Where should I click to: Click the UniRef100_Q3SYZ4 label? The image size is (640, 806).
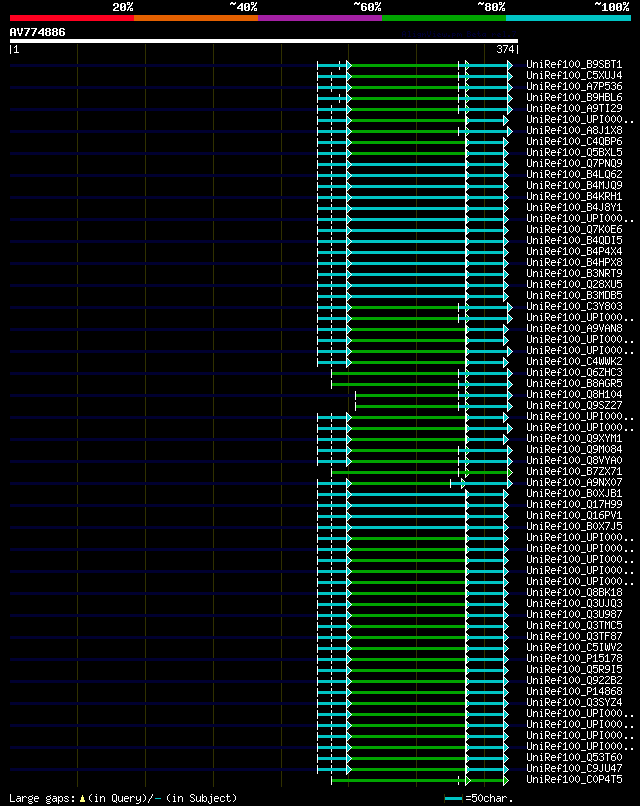point(574,702)
